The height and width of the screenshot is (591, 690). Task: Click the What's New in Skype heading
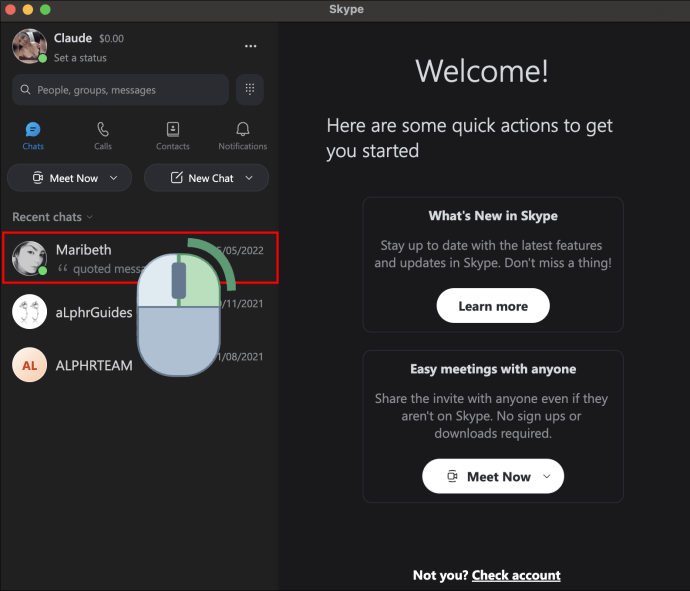click(x=493, y=216)
